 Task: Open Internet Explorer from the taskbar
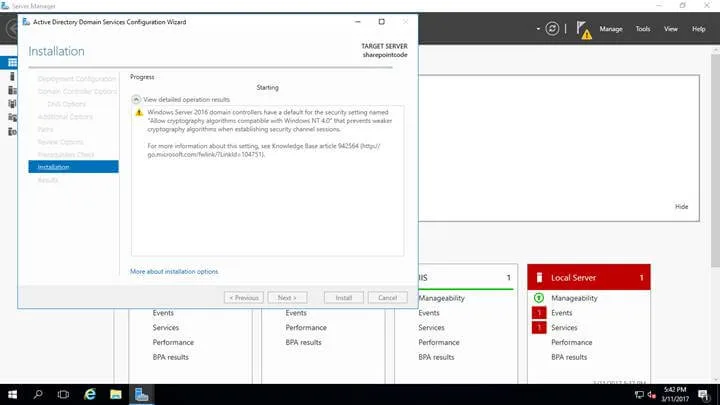pyautogui.click(x=90, y=394)
